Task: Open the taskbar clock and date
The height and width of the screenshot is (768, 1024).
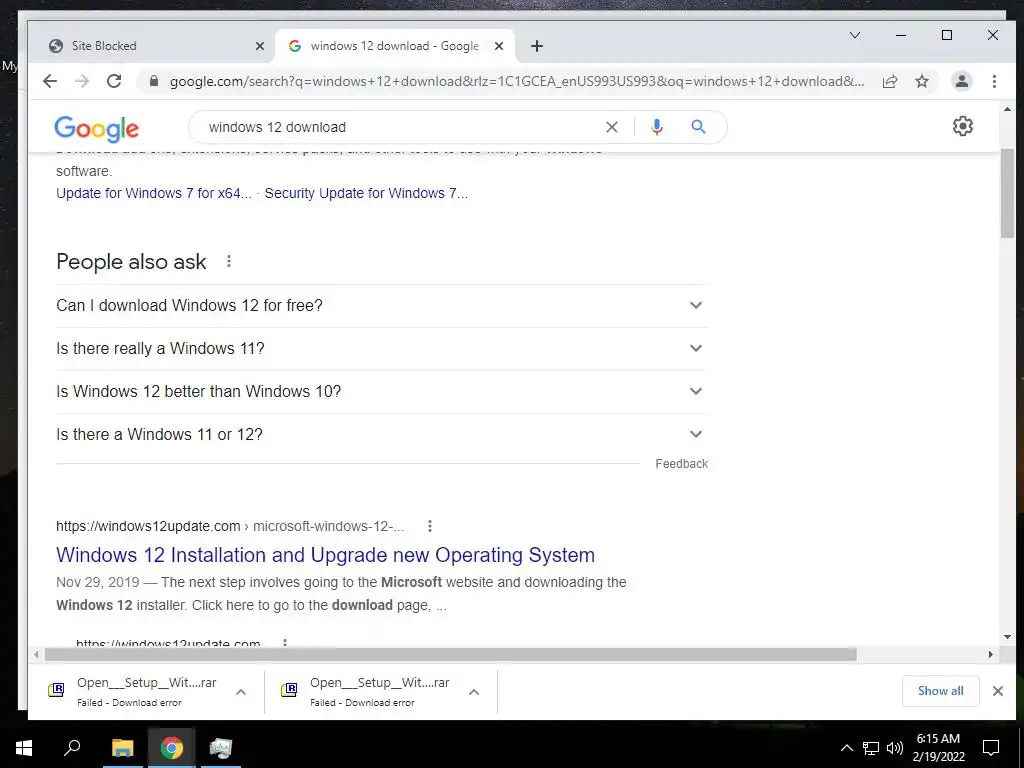Action: [x=938, y=748]
